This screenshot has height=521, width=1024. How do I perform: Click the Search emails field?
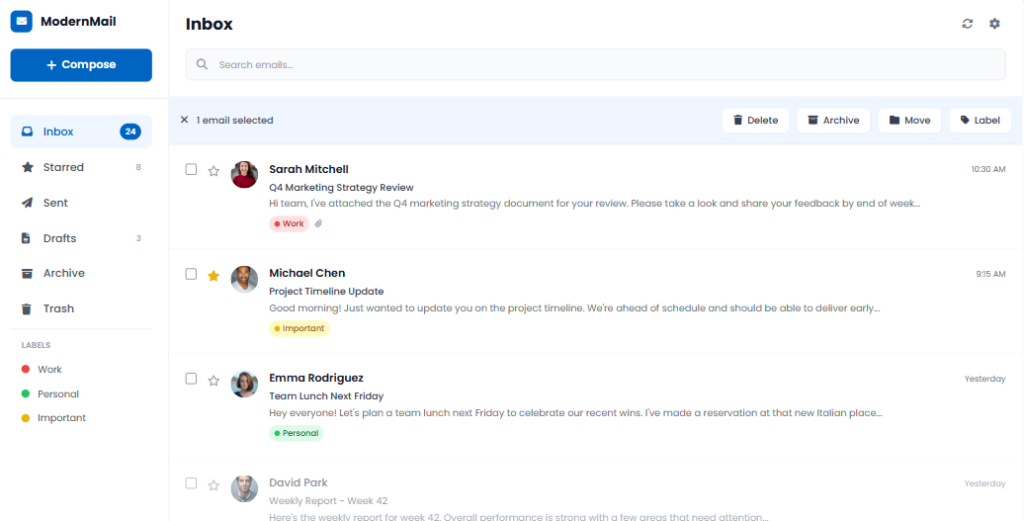click(596, 65)
